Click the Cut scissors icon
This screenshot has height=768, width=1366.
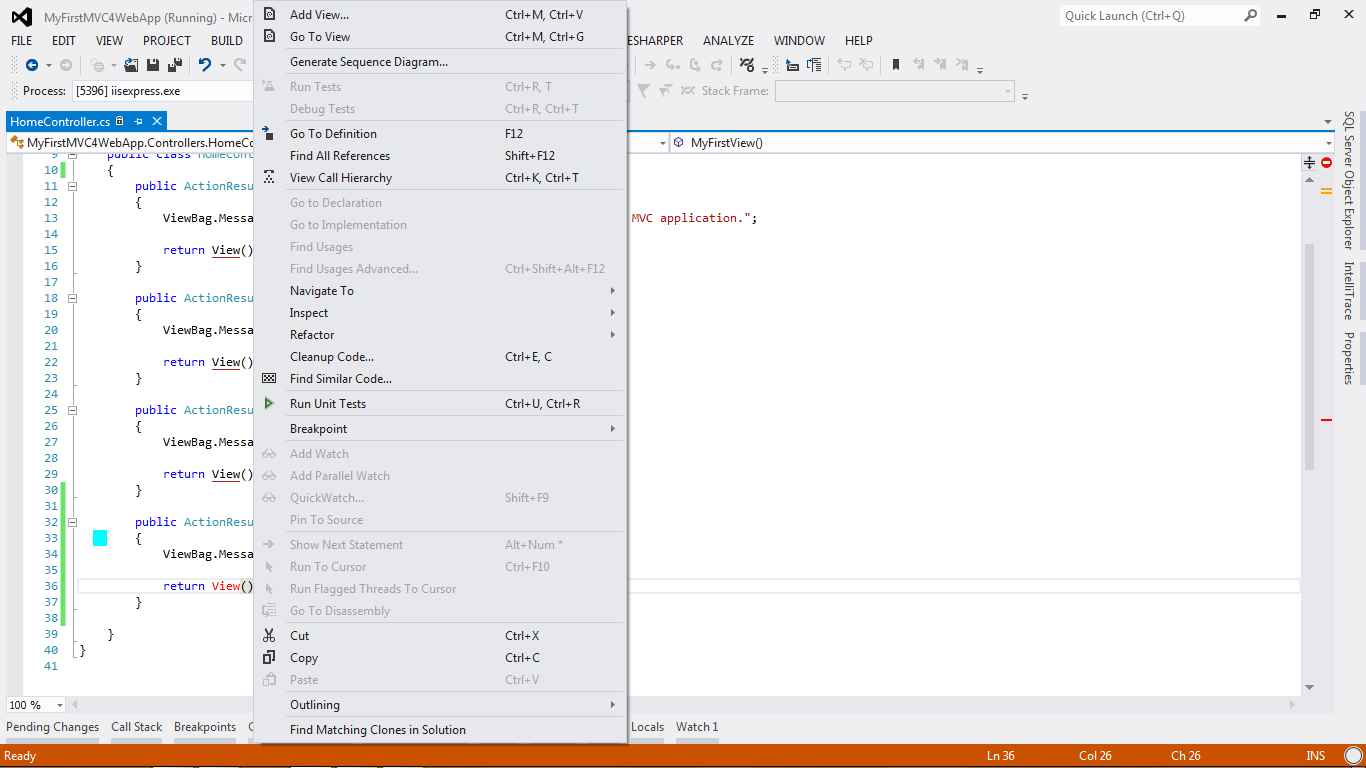coord(269,636)
